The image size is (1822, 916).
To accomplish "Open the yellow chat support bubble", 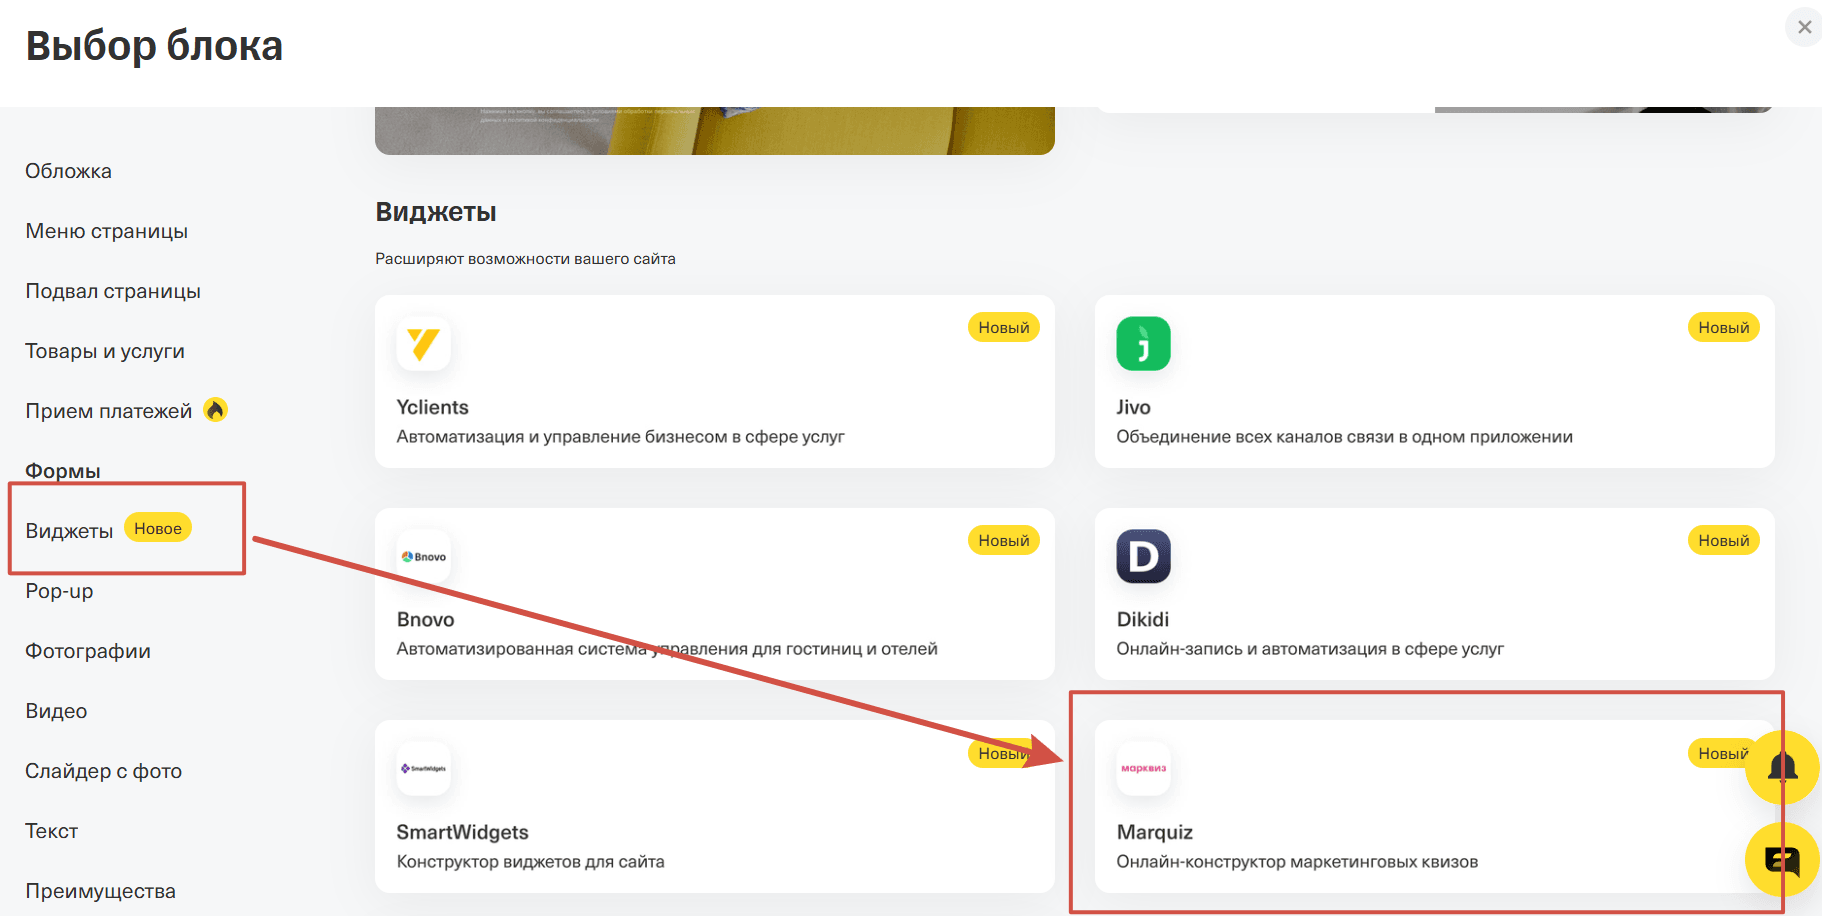I will (1782, 859).
